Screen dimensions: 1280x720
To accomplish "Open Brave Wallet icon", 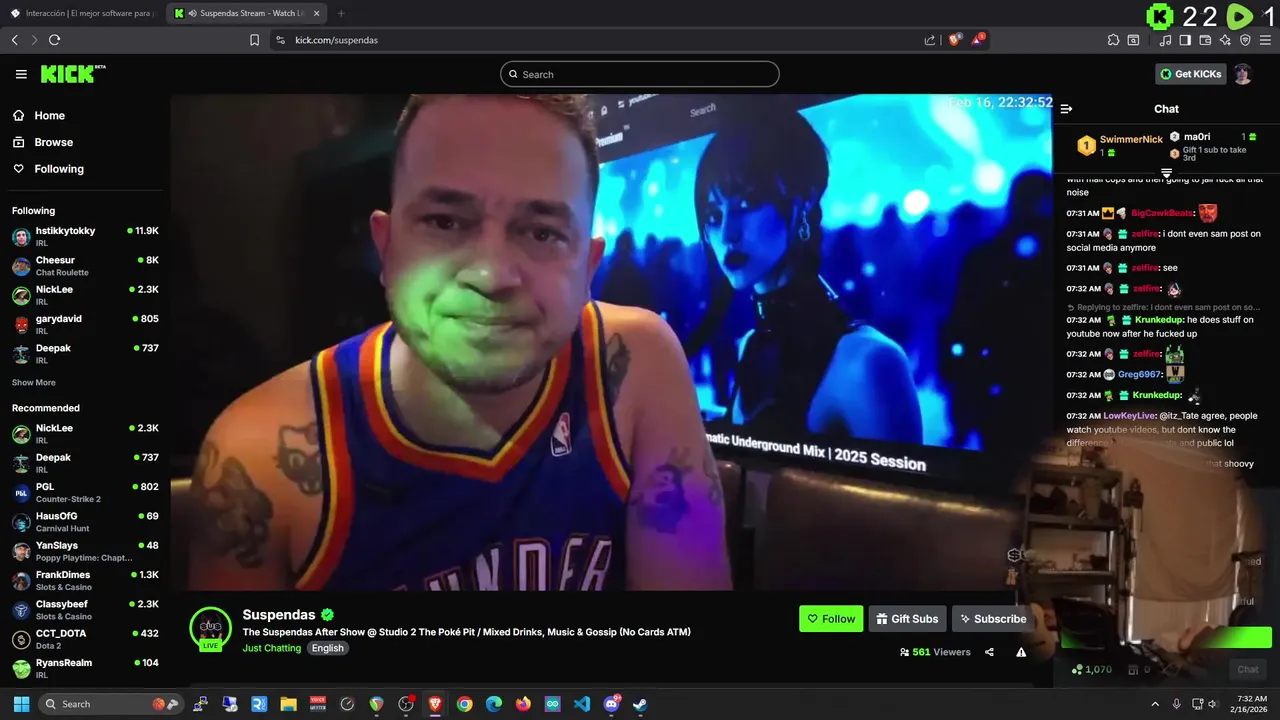I will click(1205, 40).
